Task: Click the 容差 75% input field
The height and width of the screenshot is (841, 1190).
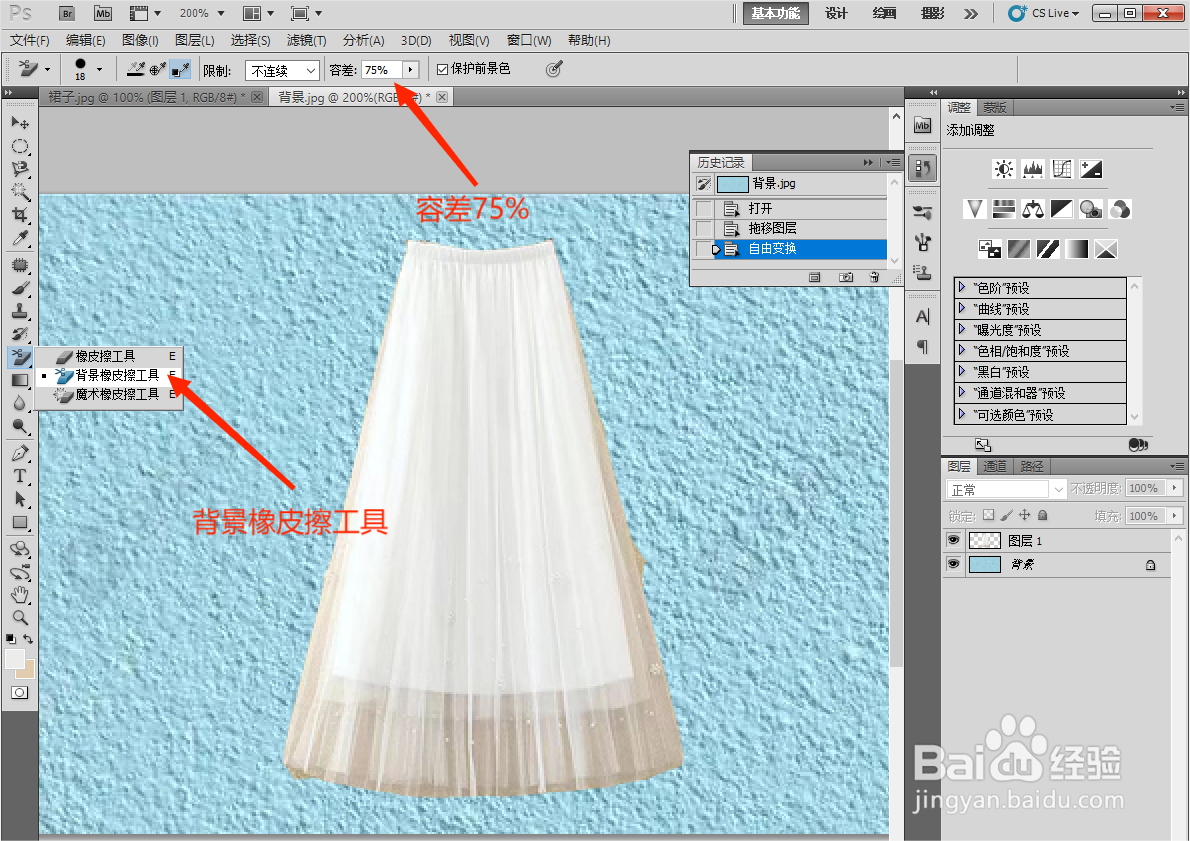Action: point(382,70)
